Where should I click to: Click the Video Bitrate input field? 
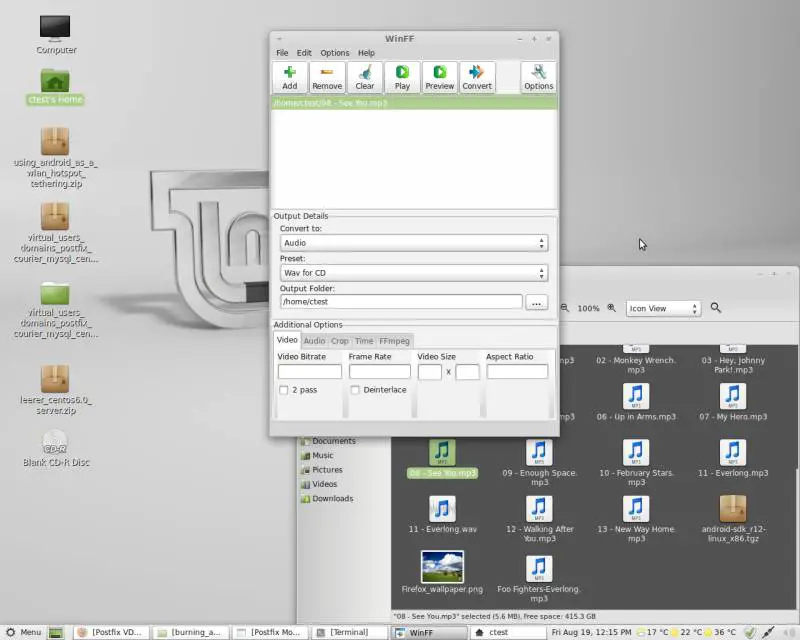(x=309, y=372)
